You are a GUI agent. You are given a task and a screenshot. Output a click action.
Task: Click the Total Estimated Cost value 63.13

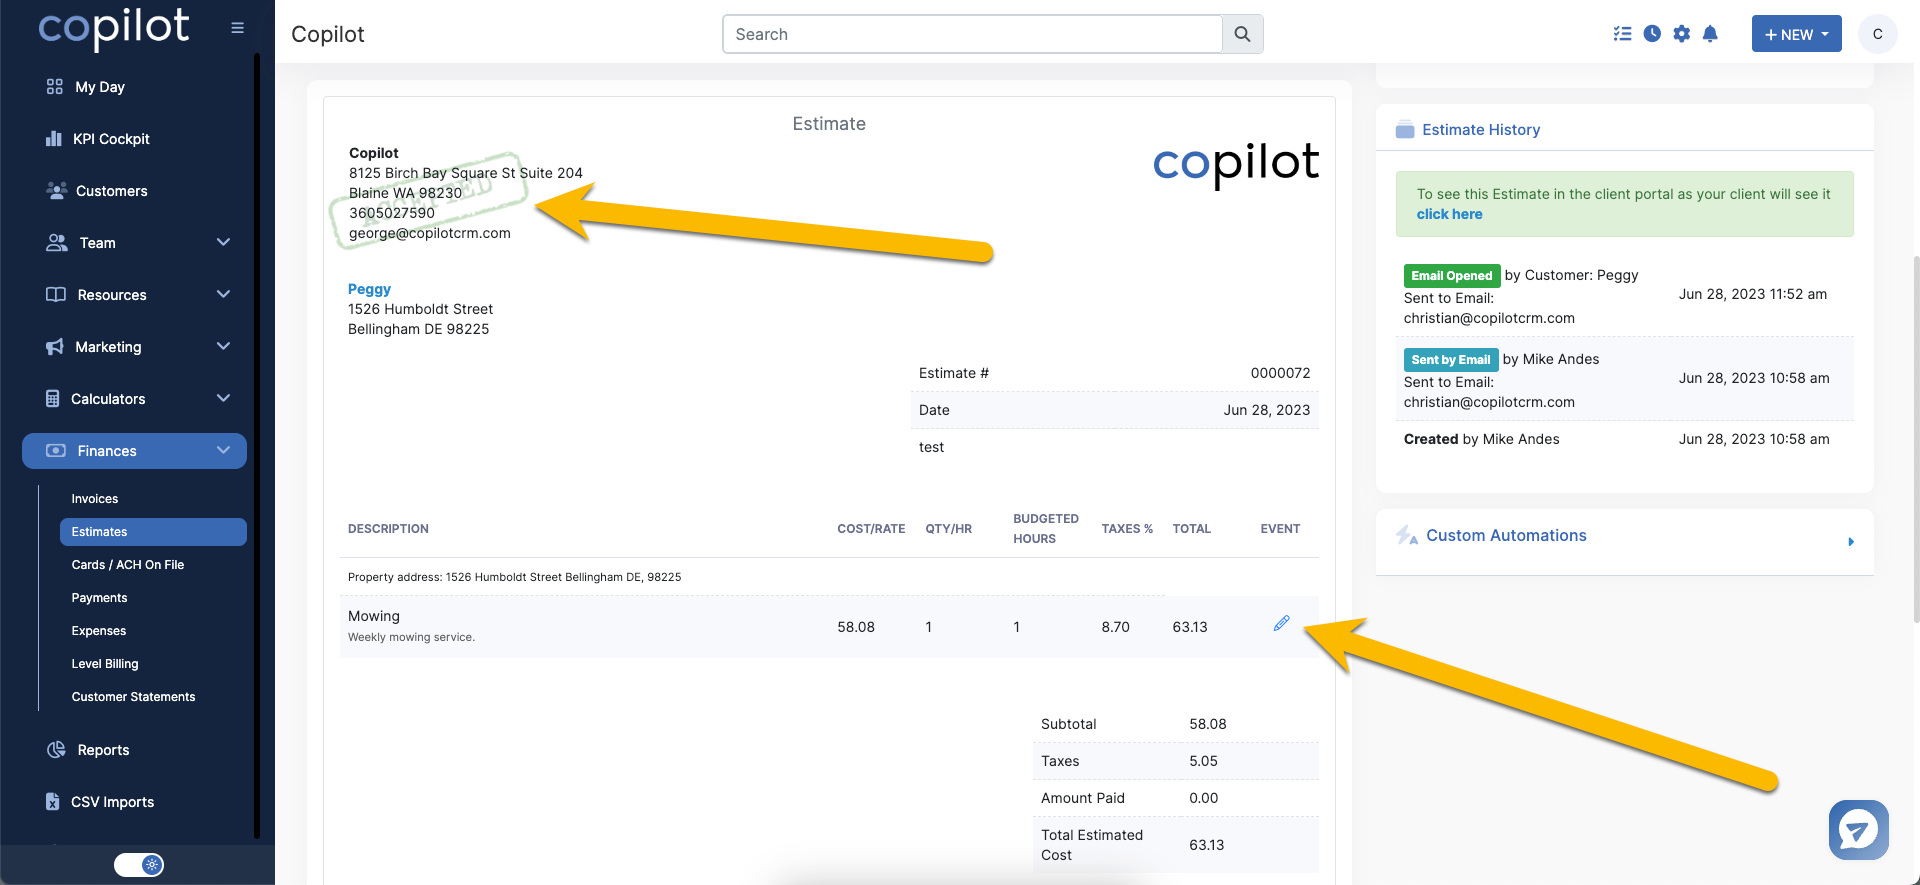pos(1206,845)
